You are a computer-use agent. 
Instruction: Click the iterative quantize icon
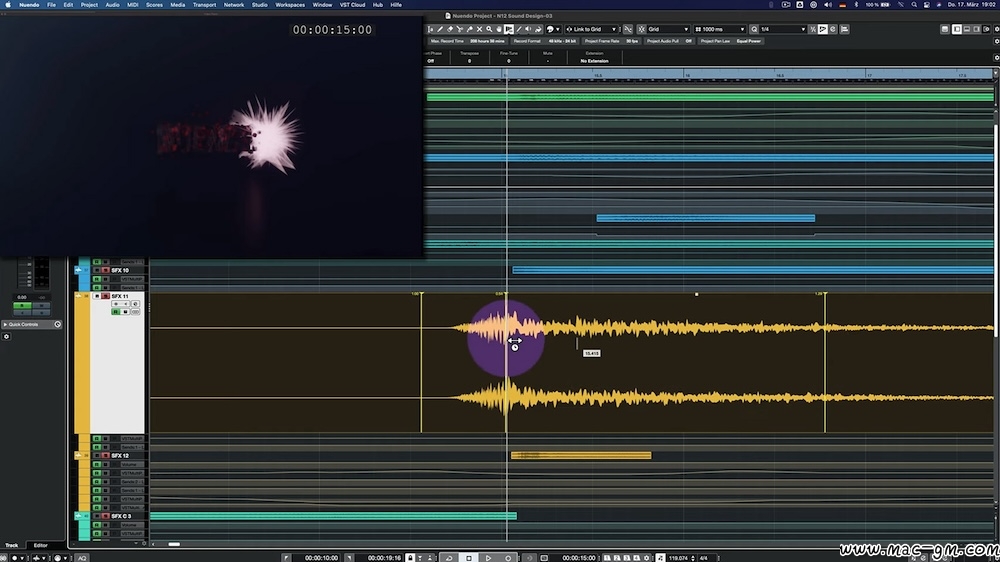pos(812,29)
